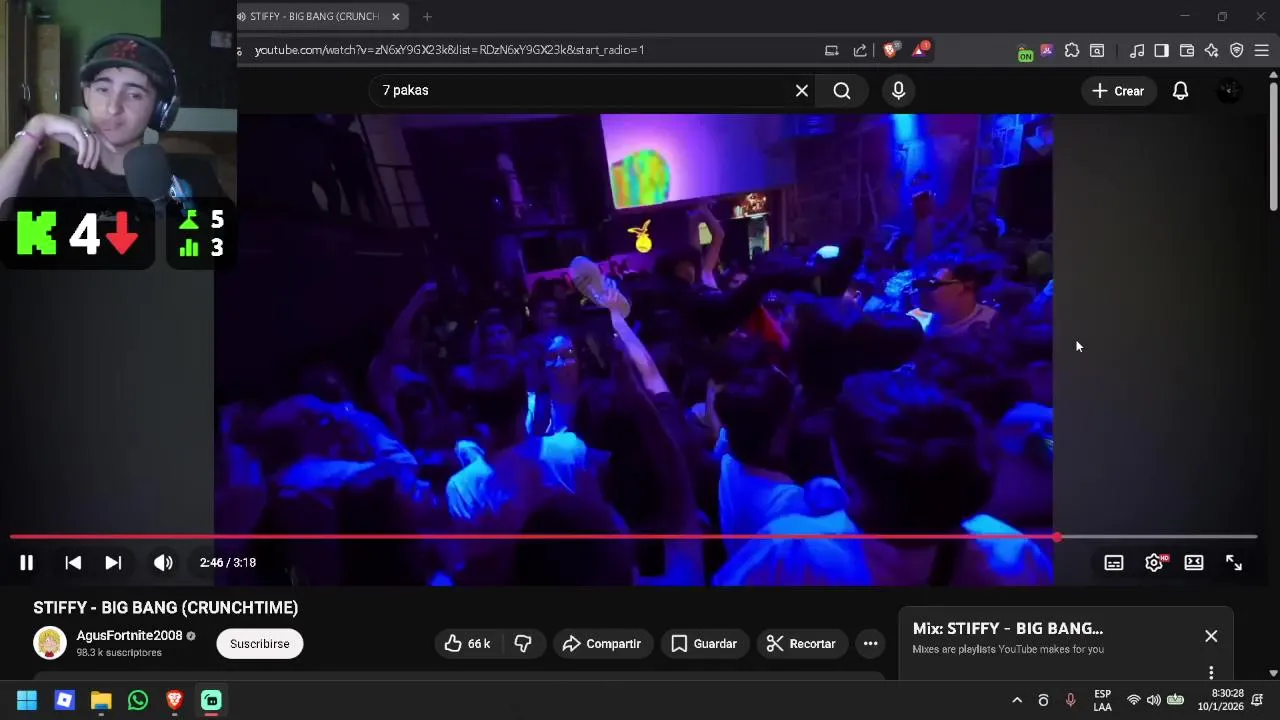Open more actions three-dot menu

tap(870, 644)
